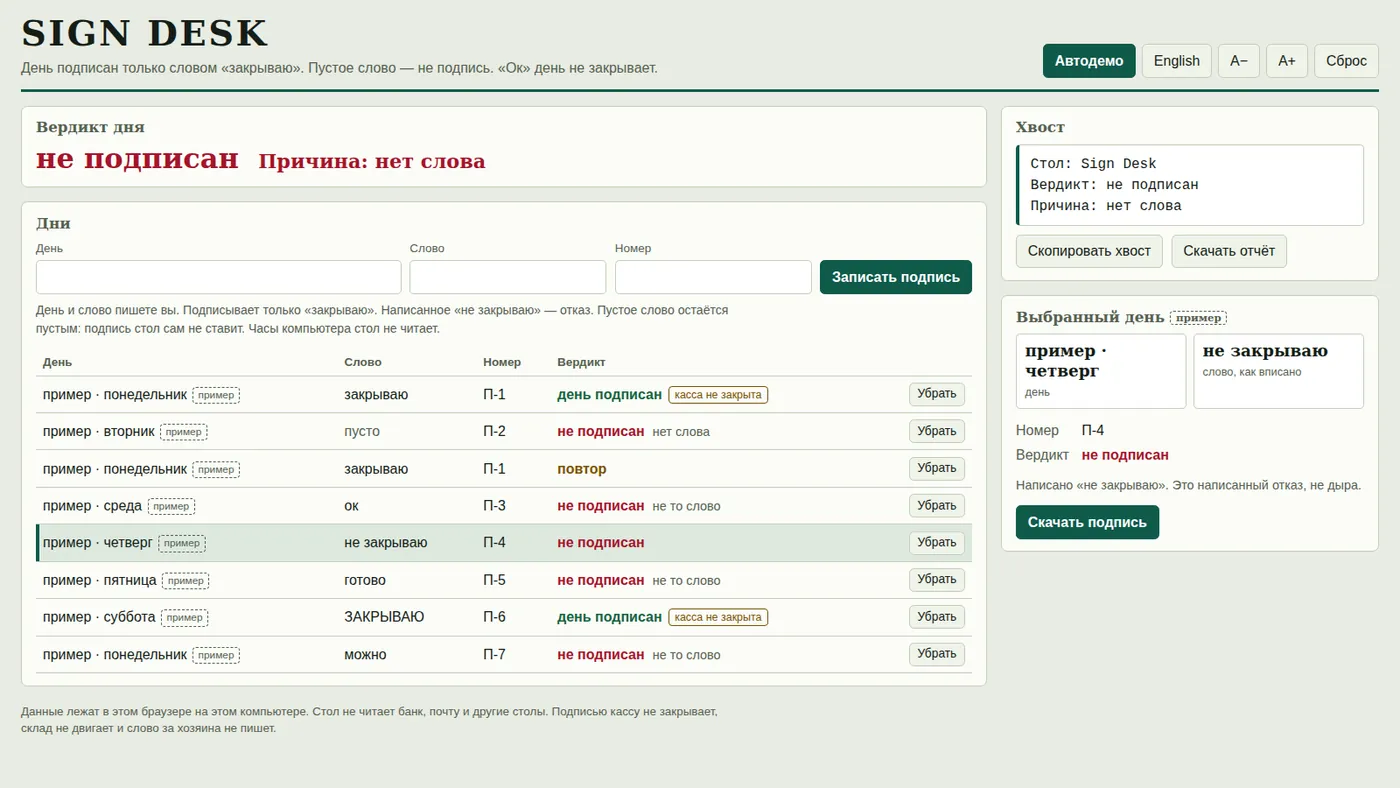Viewport: 1400px width, 788px height.
Task: Click the word «готово» in the table
Action: (x=365, y=580)
